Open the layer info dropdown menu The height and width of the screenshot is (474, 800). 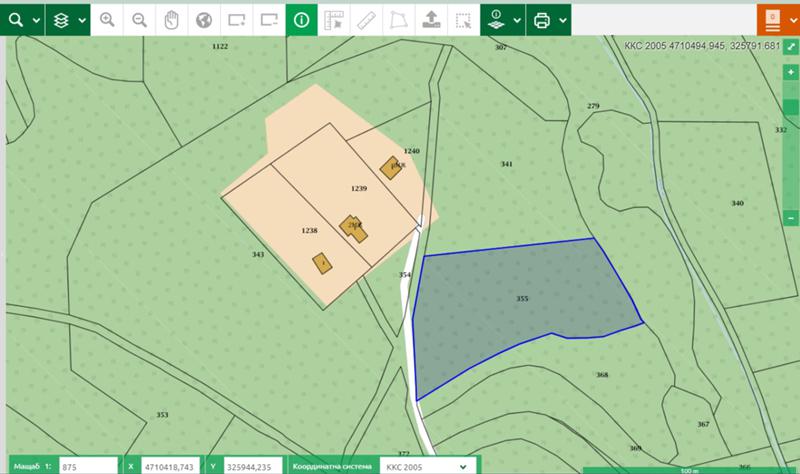[503, 20]
